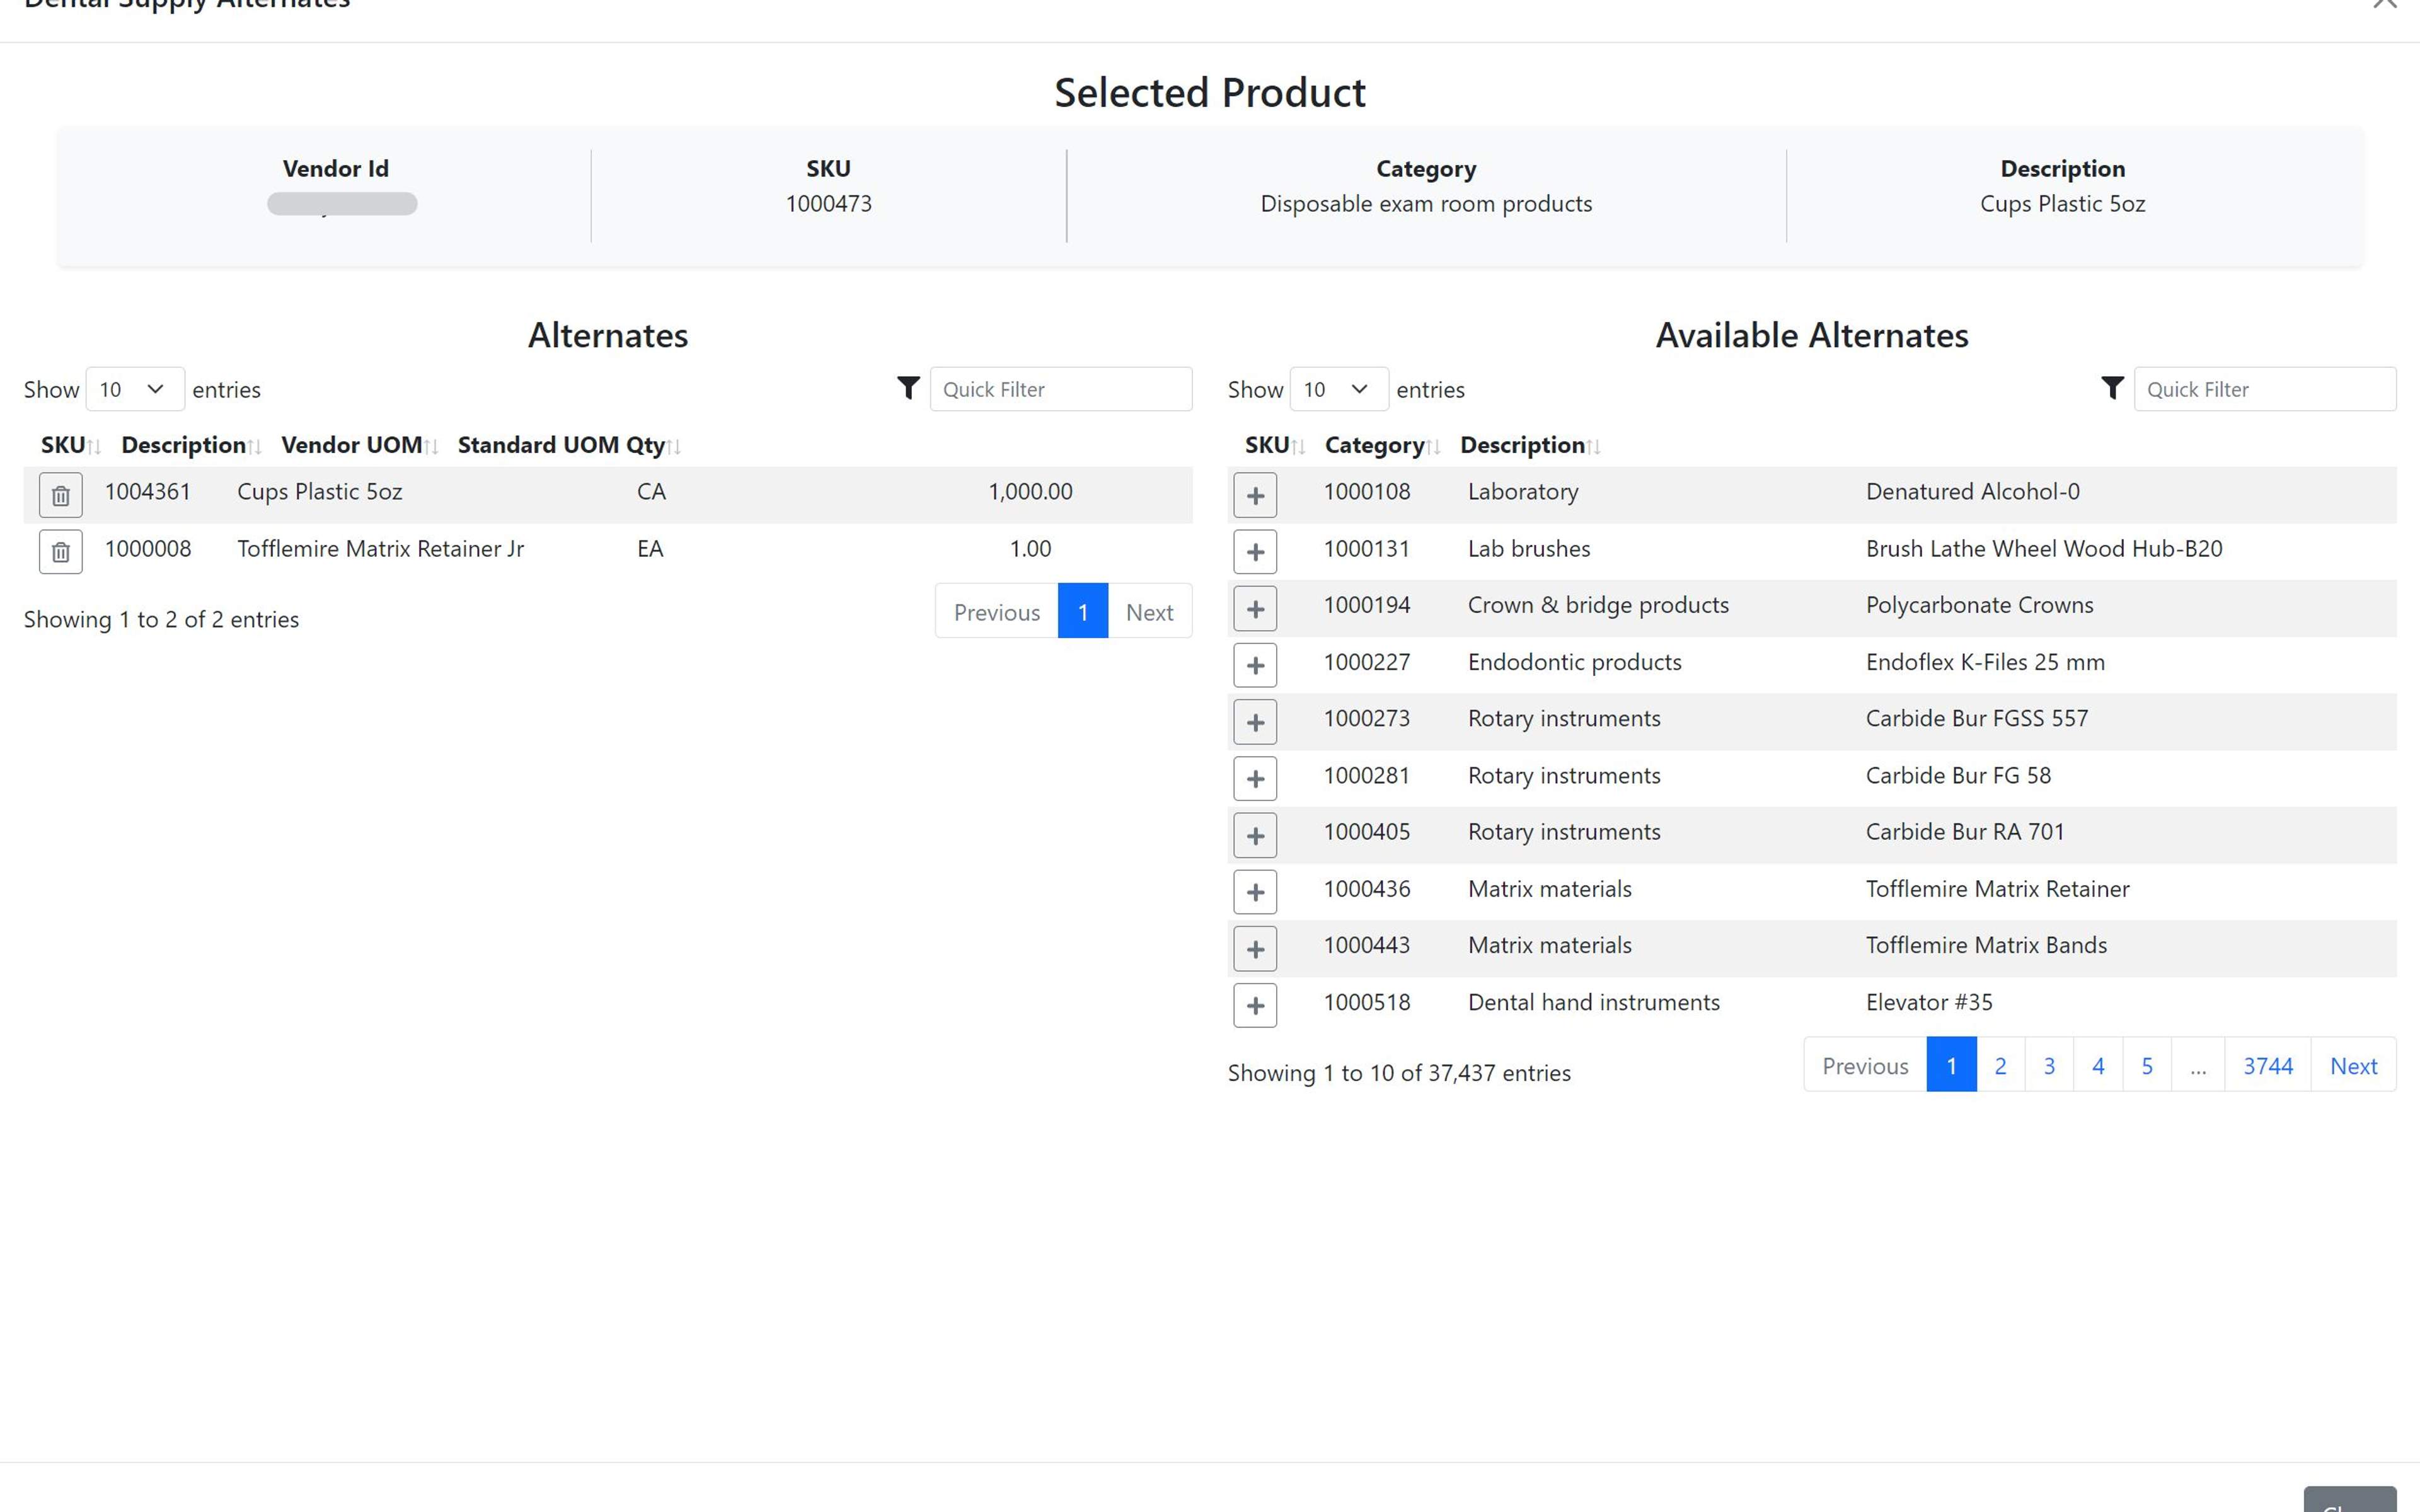Open Available Alternates entries count dropdown
The height and width of the screenshot is (1512, 2420).
[1338, 389]
